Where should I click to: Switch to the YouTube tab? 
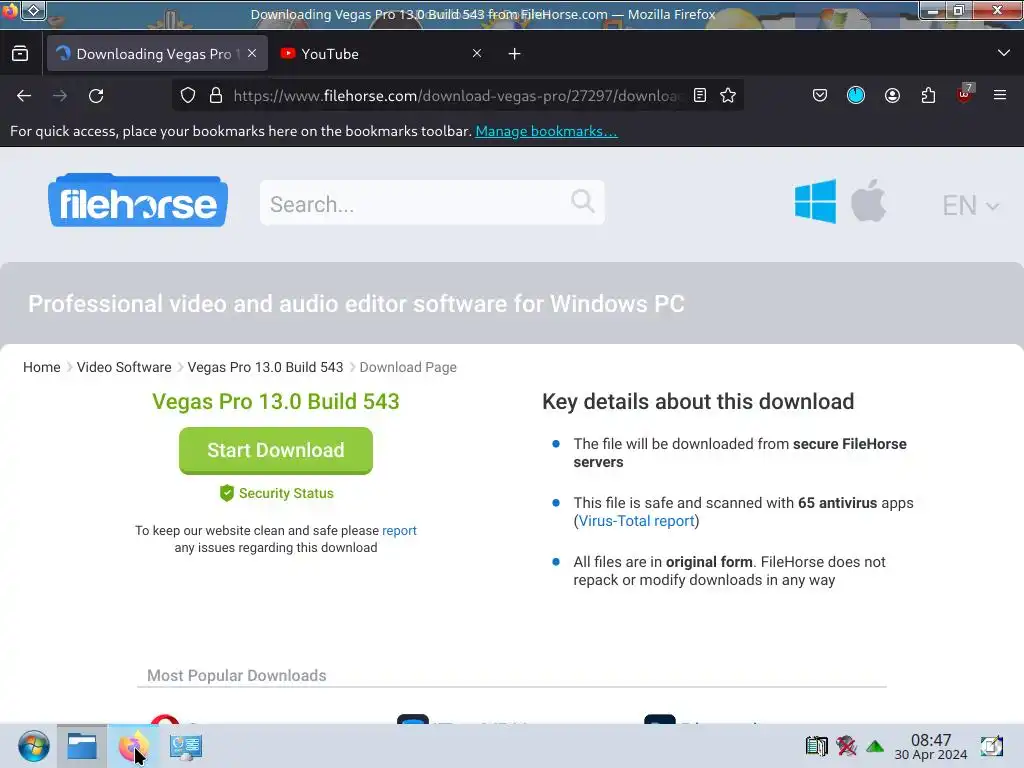coord(383,54)
